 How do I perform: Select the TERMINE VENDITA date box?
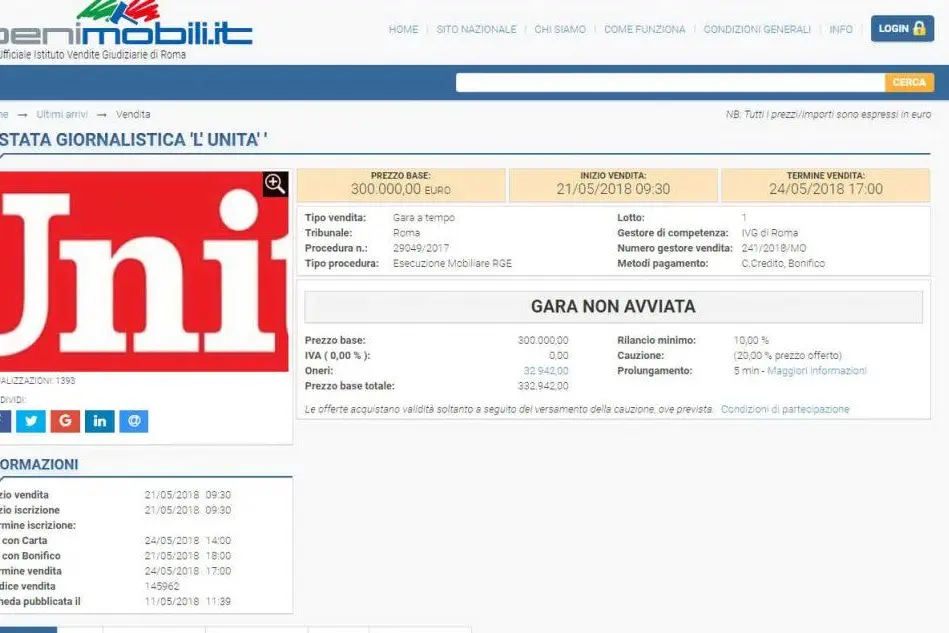point(826,185)
